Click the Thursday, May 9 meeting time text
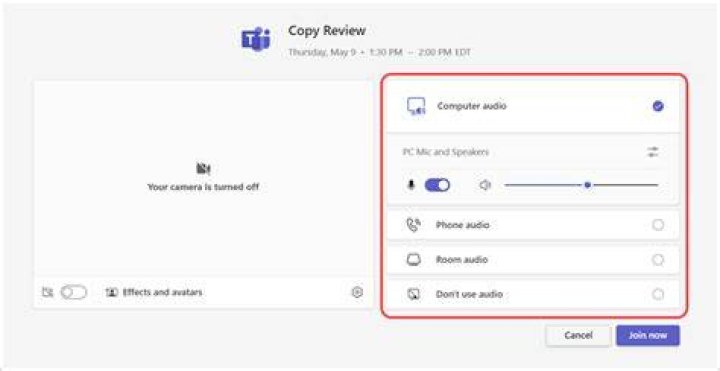Image resolution: width=720 pixels, height=371 pixels. (379, 52)
